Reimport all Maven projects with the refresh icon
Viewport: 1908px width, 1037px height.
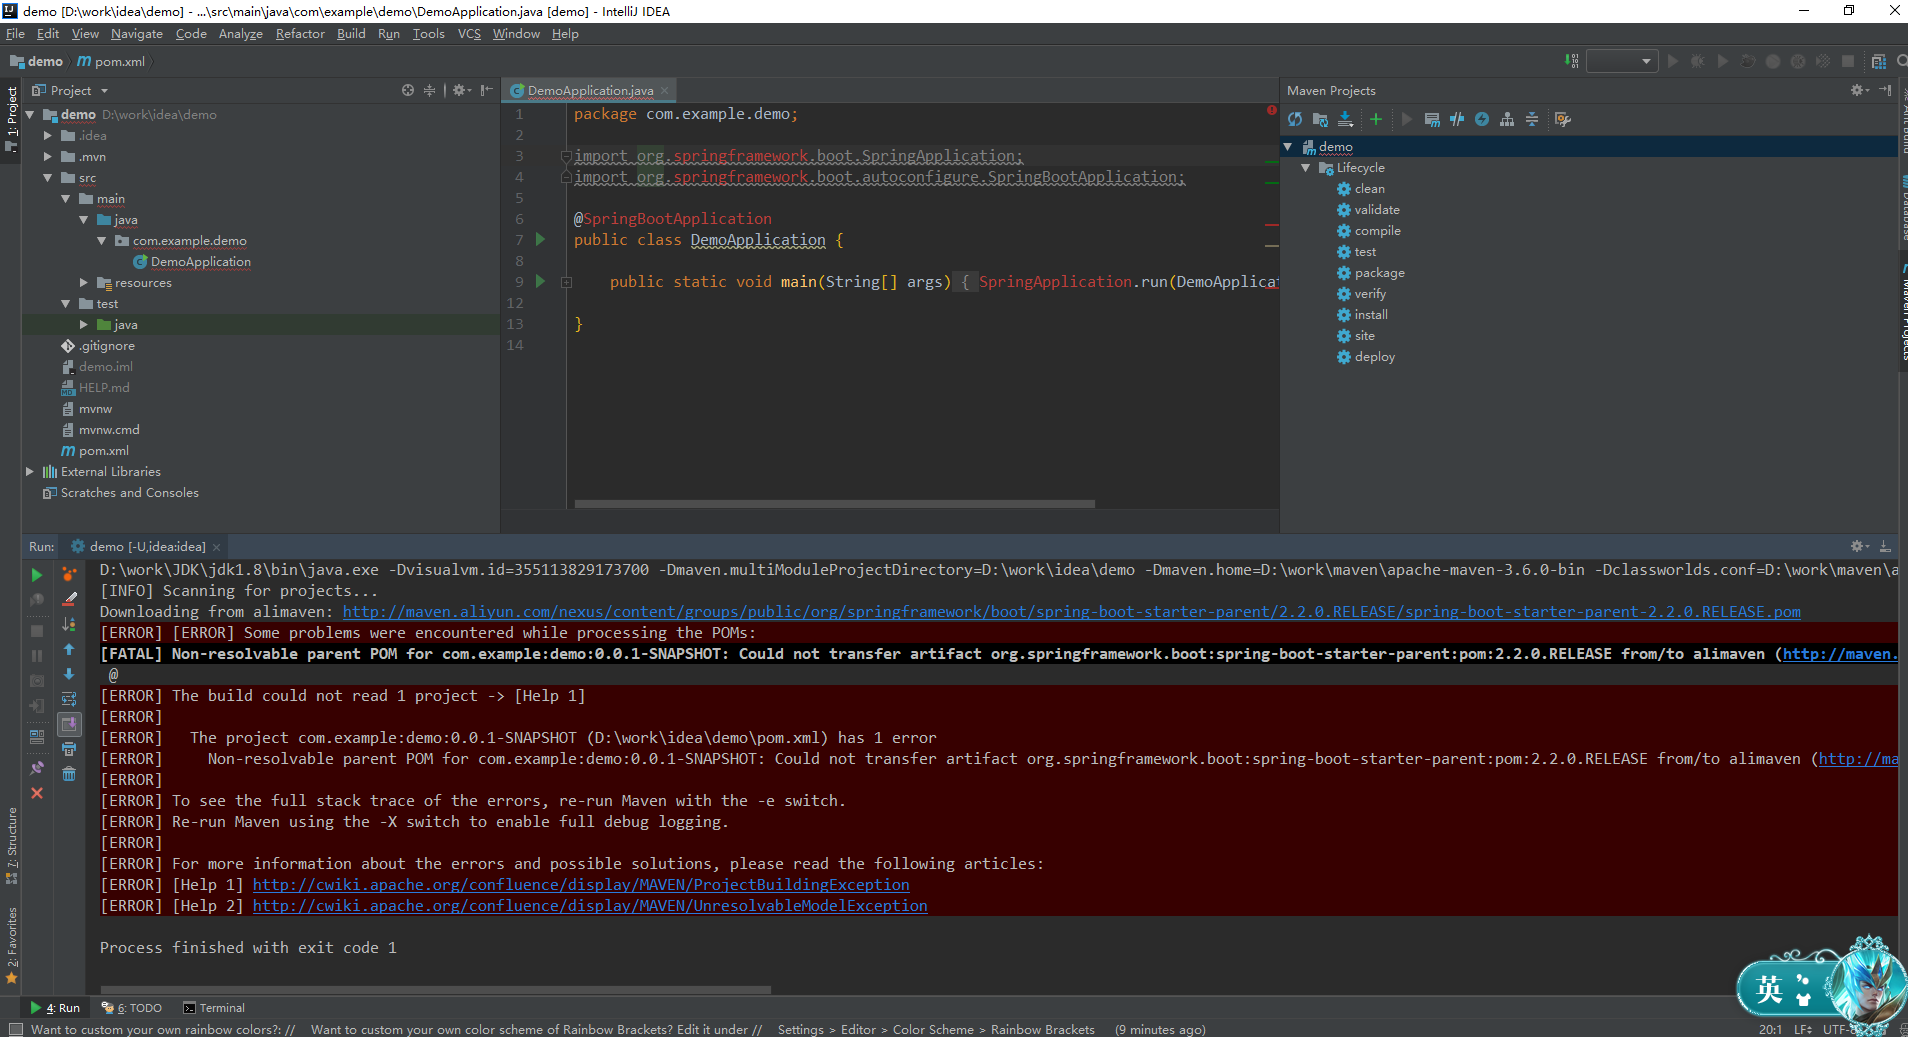(1295, 119)
